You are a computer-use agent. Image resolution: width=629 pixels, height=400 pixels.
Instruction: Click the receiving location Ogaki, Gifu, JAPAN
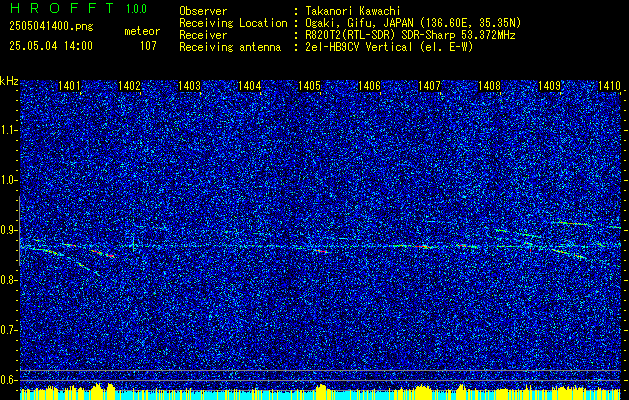[359, 23]
